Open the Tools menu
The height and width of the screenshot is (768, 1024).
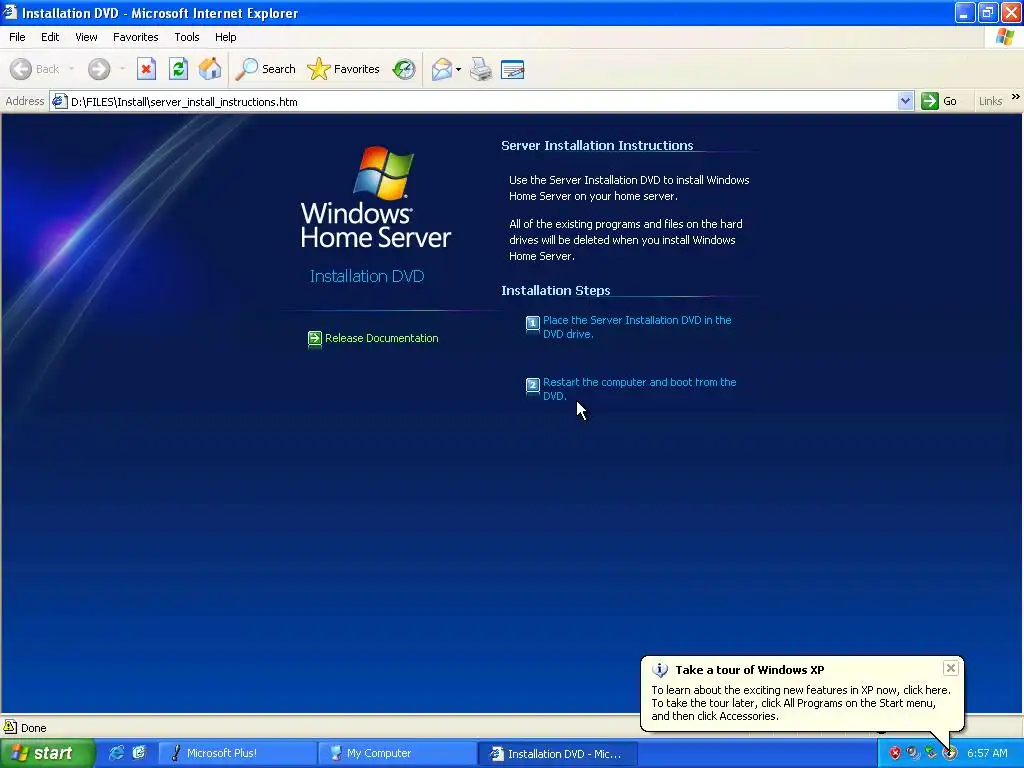tap(187, 37)
